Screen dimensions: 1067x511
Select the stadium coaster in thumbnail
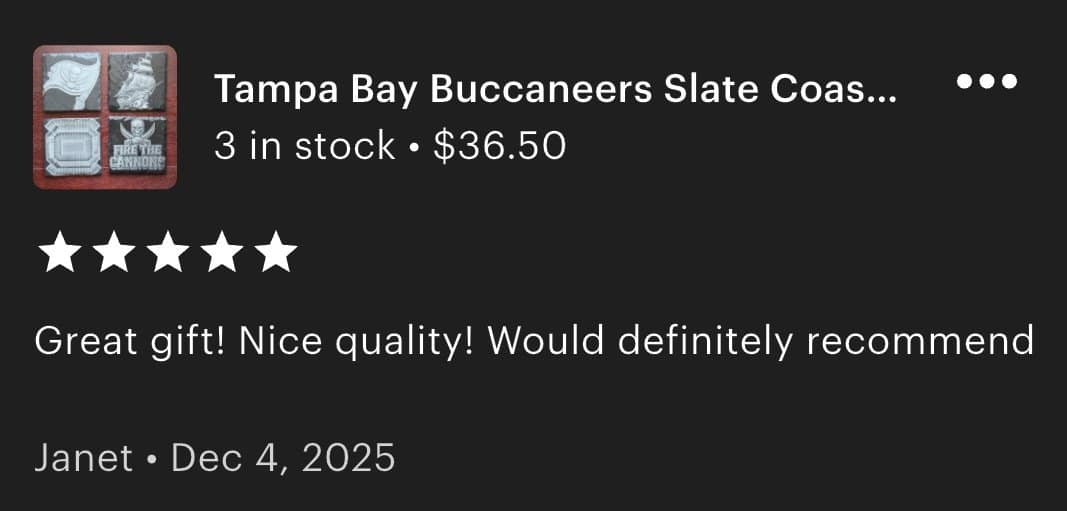71,149
